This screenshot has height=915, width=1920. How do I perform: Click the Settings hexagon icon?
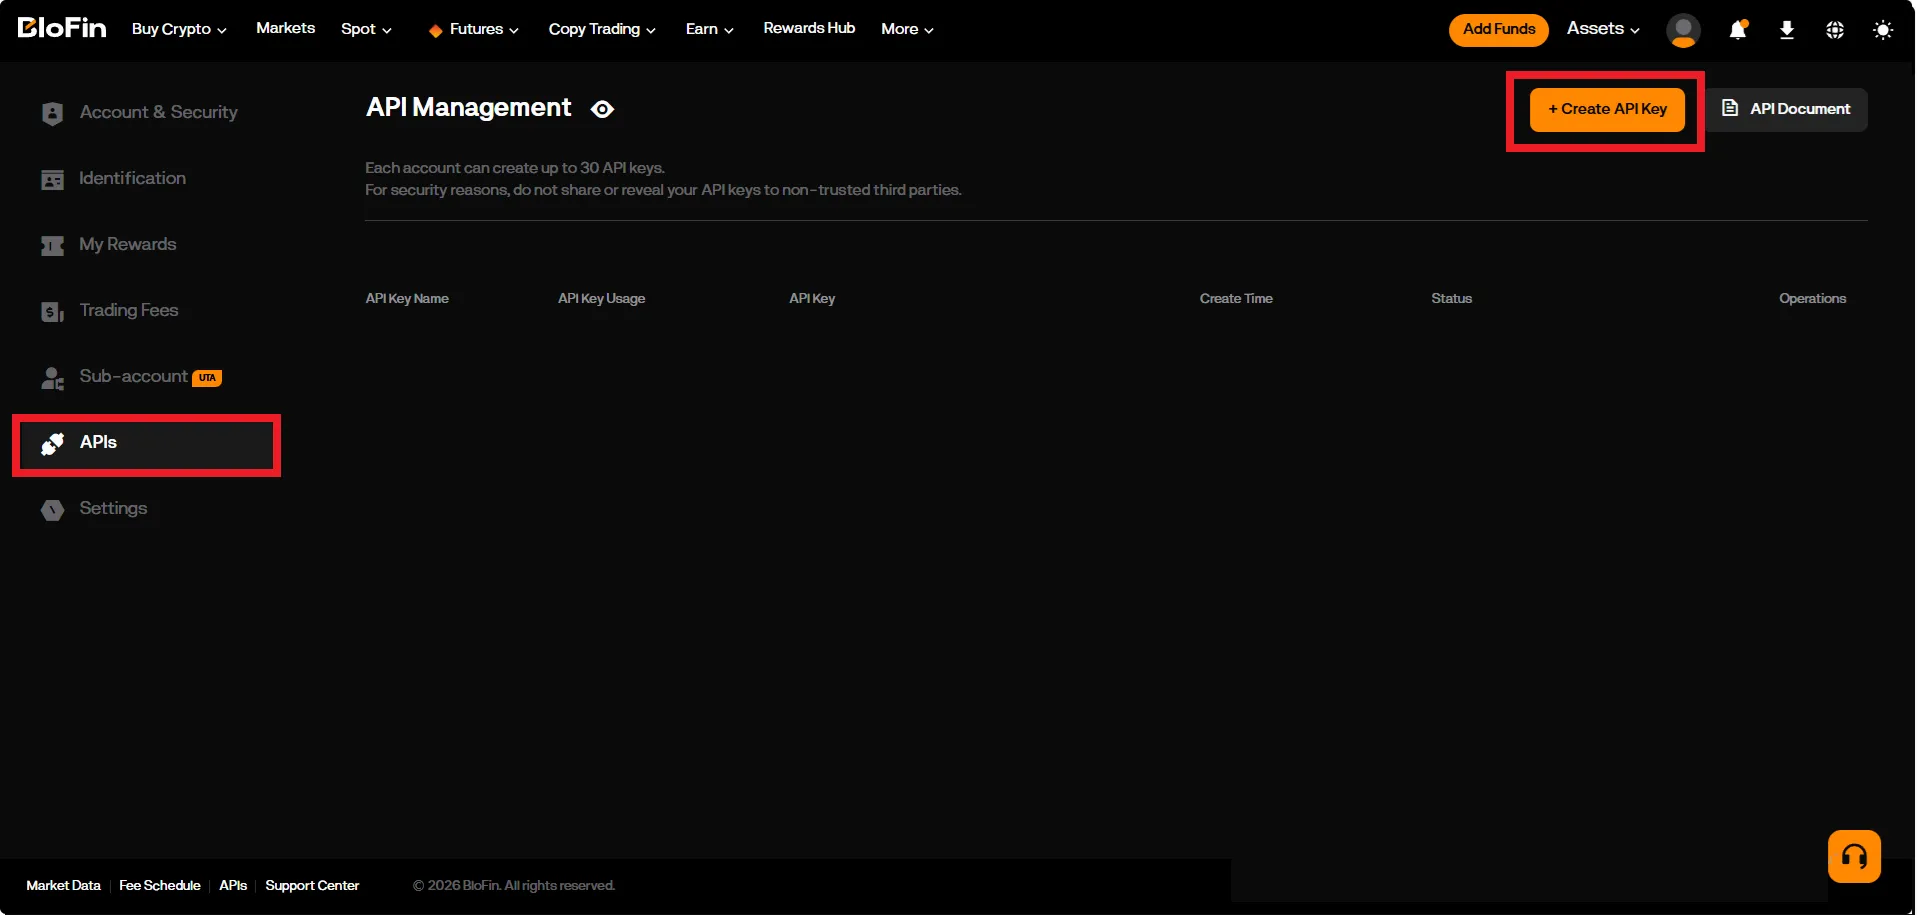53,509
